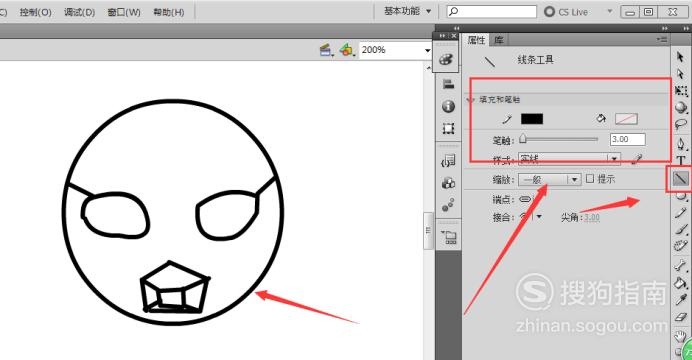
Task: Open the CS Live dropdown arrow
Action: point(610,11)
